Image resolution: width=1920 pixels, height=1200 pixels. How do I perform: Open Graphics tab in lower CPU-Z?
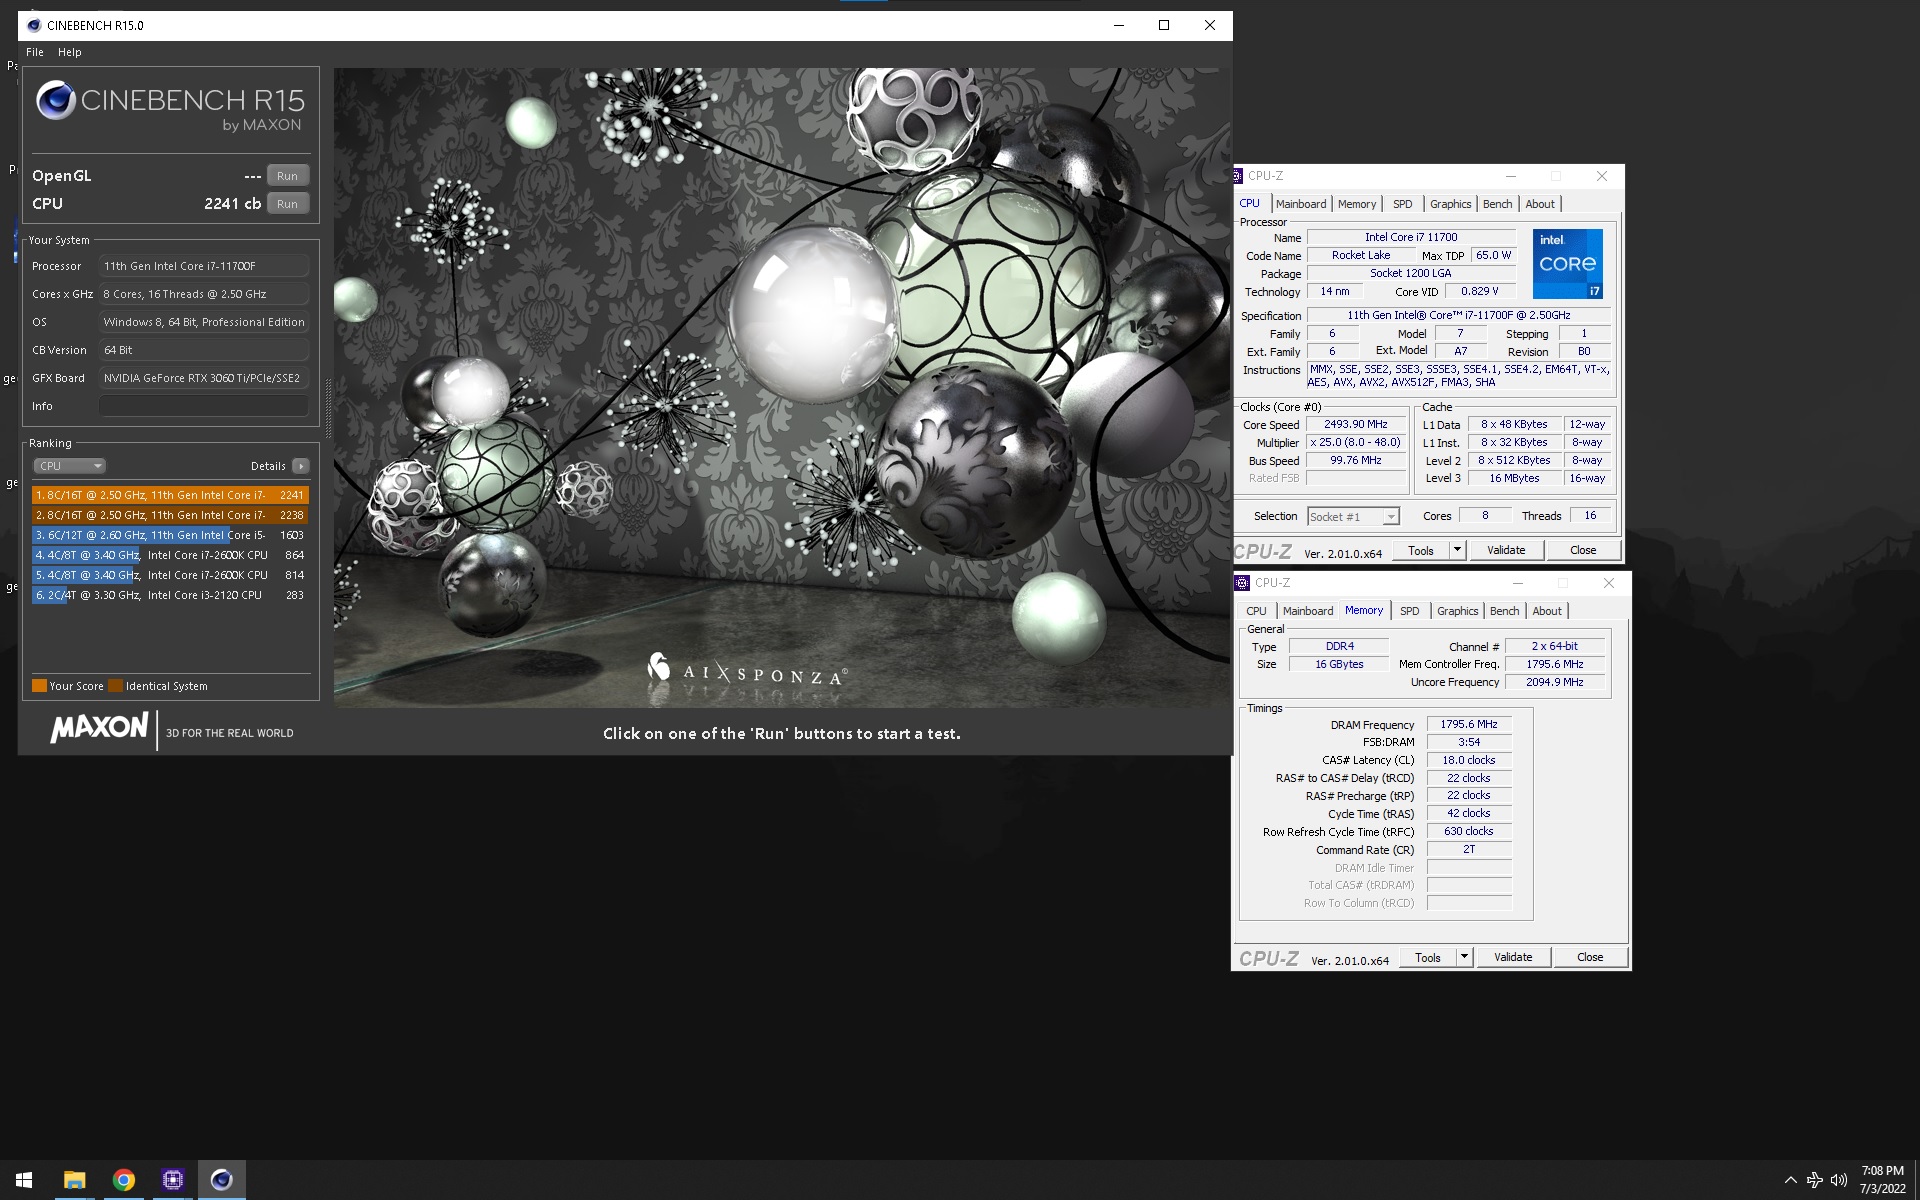1457,611
